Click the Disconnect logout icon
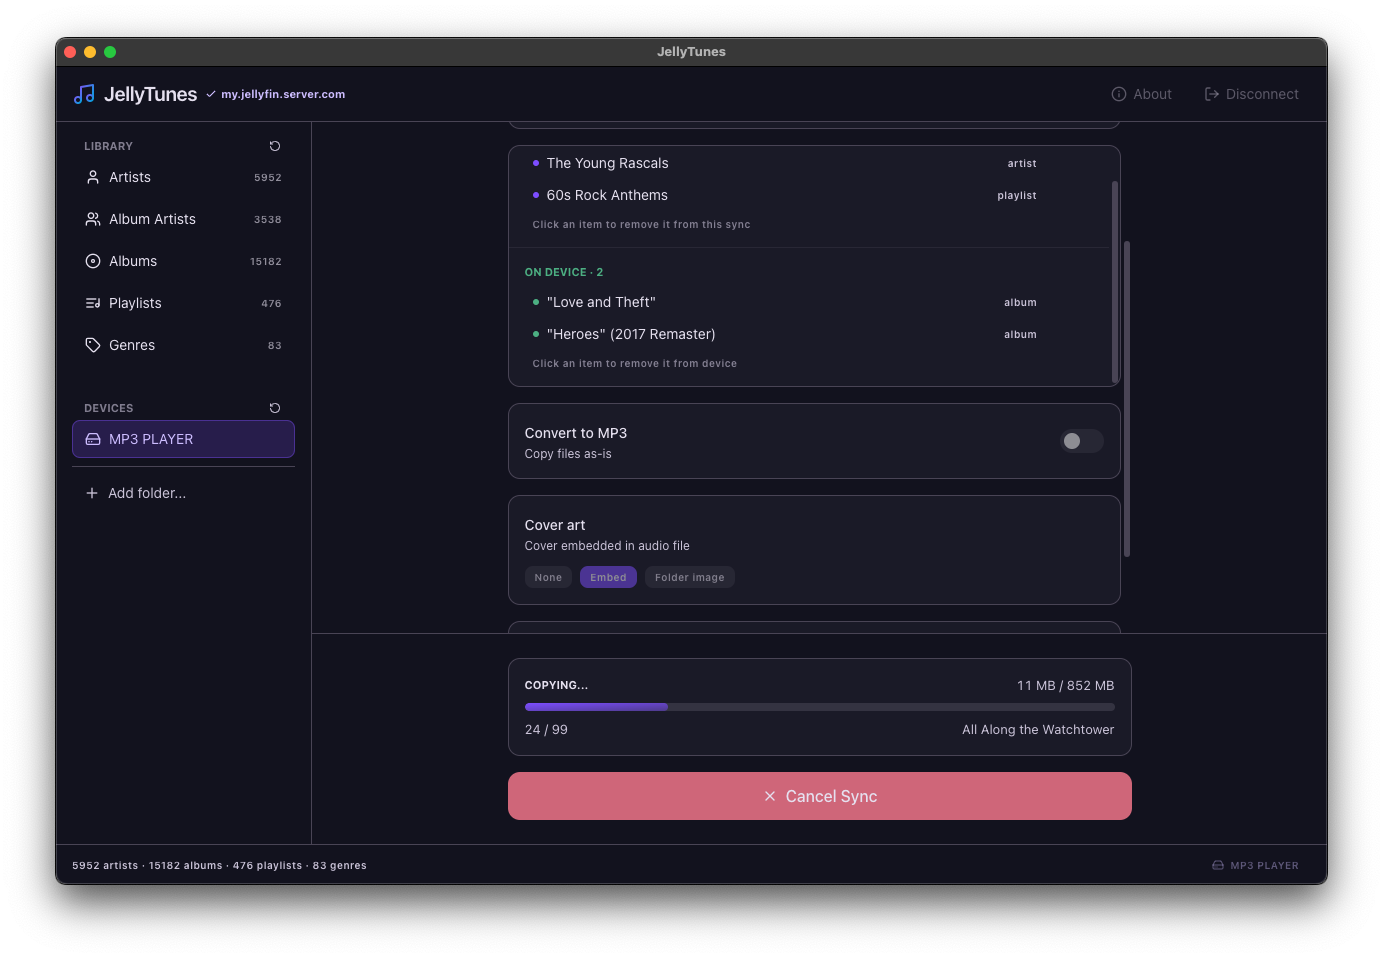 (x=1212, y=94)
